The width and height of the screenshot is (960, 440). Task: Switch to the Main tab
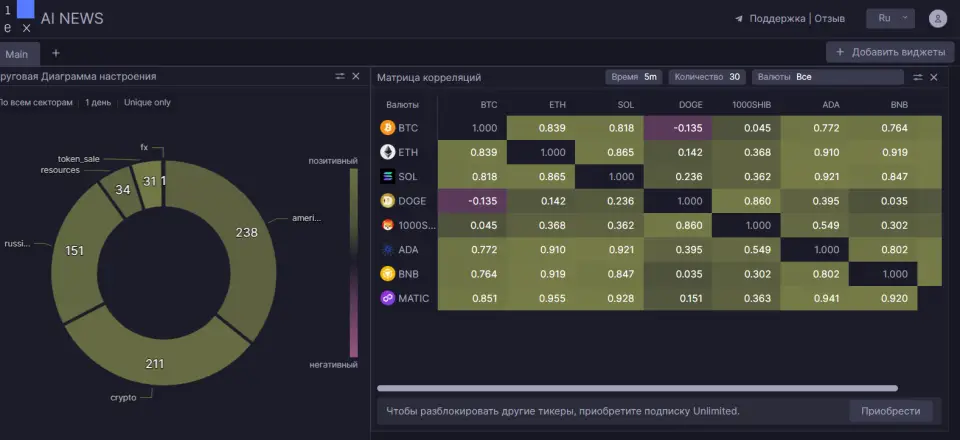[18, 54]
